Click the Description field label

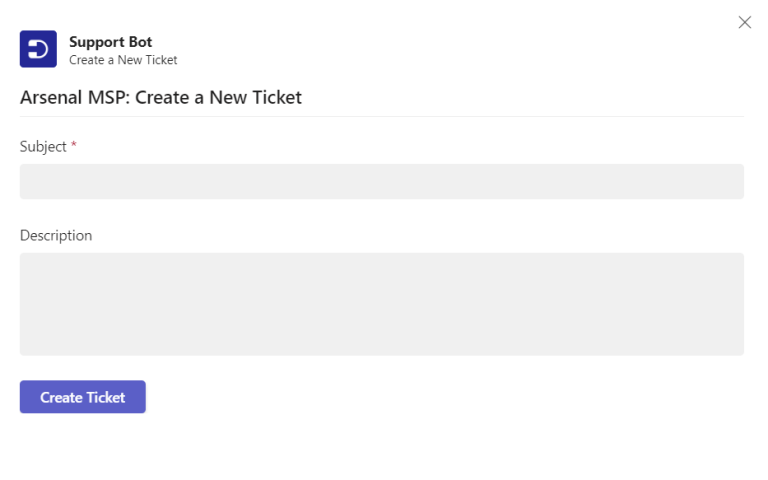pos(56,236)
